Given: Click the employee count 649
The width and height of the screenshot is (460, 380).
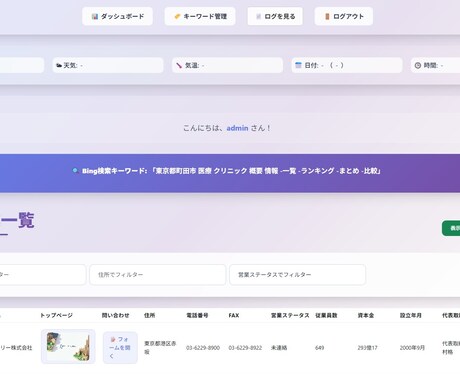Looking at the screenshot, I should tap(320, 348).
